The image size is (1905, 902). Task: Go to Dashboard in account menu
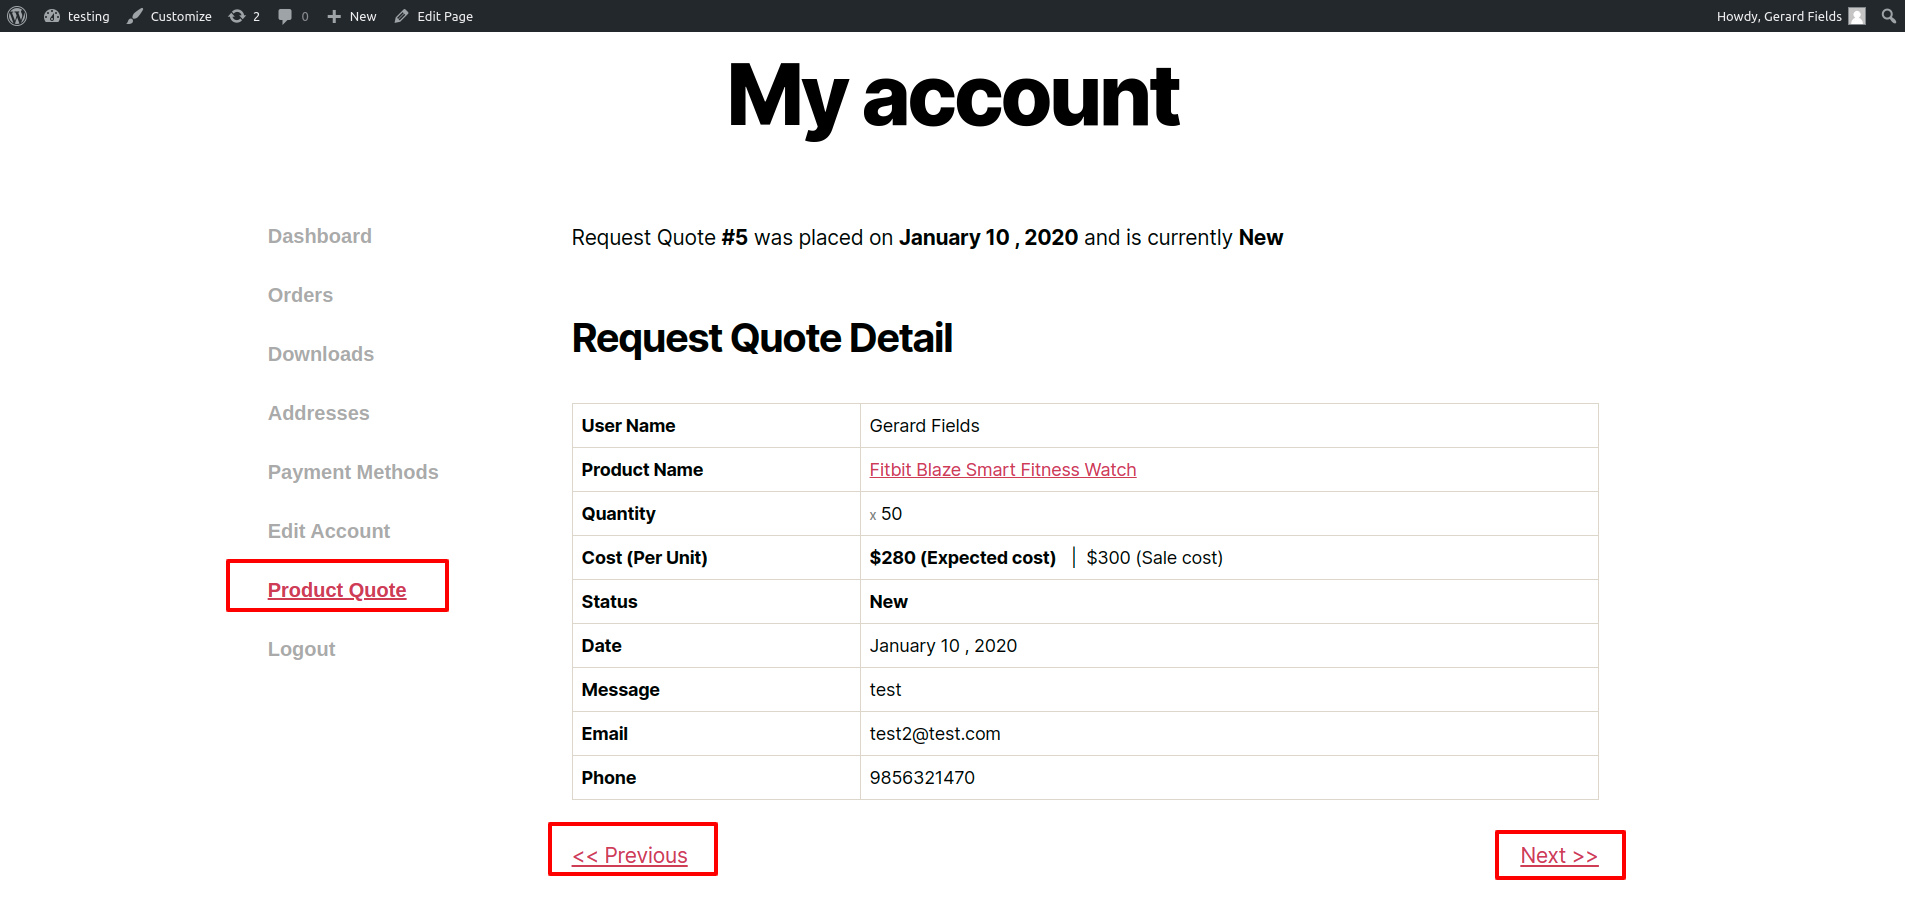[320, 236]
